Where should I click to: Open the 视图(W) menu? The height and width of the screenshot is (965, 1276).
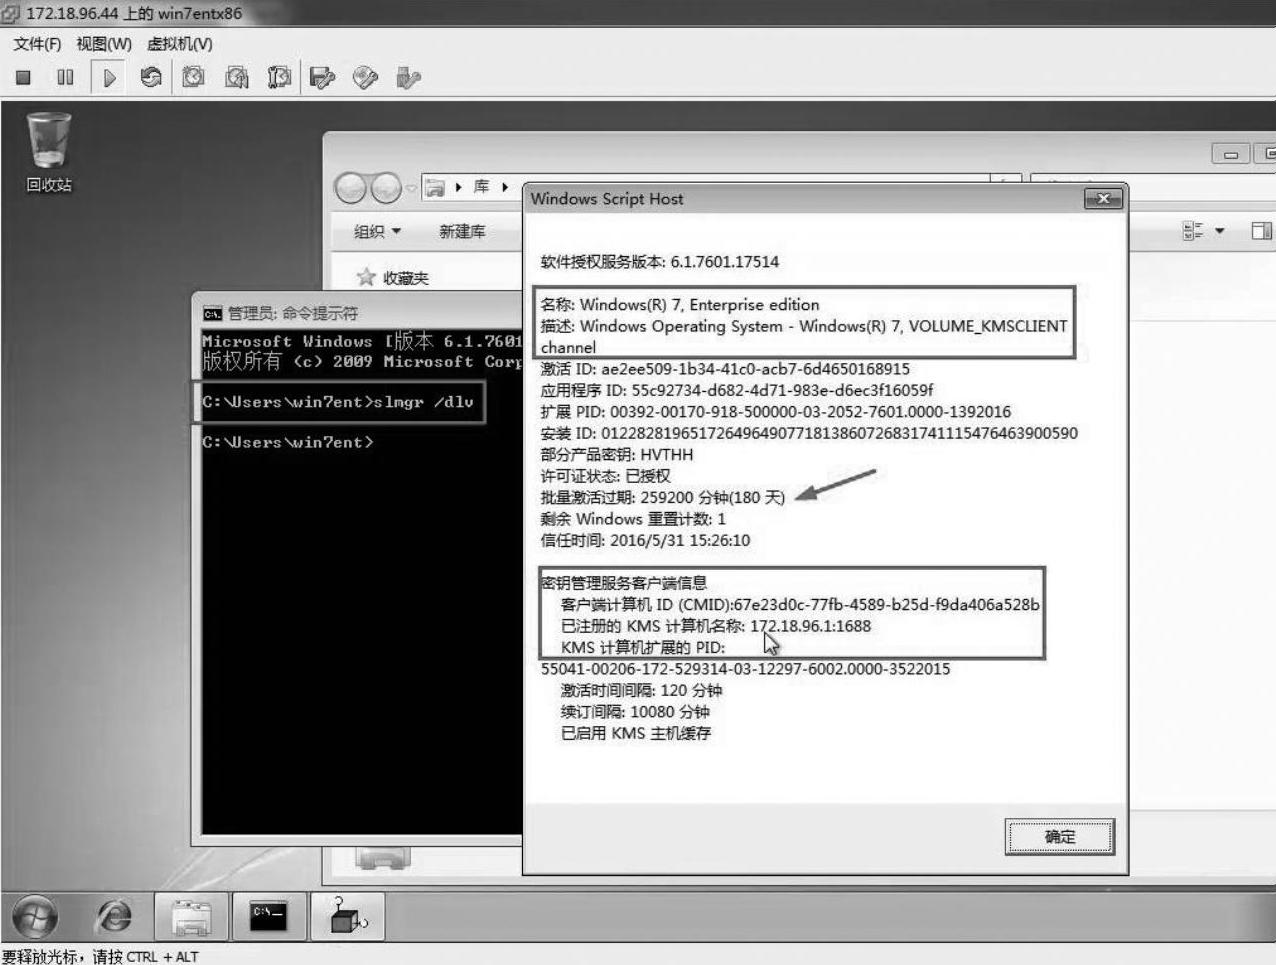[104, 44]
